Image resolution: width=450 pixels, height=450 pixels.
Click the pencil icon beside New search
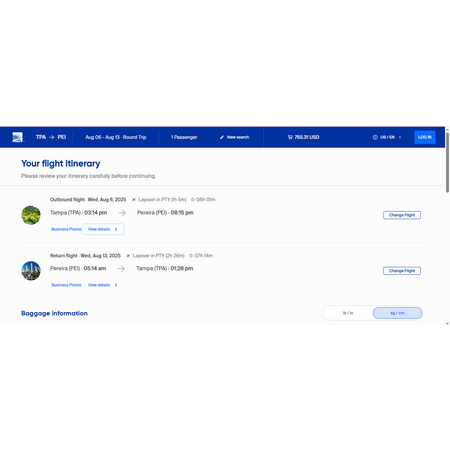point(222,137)
